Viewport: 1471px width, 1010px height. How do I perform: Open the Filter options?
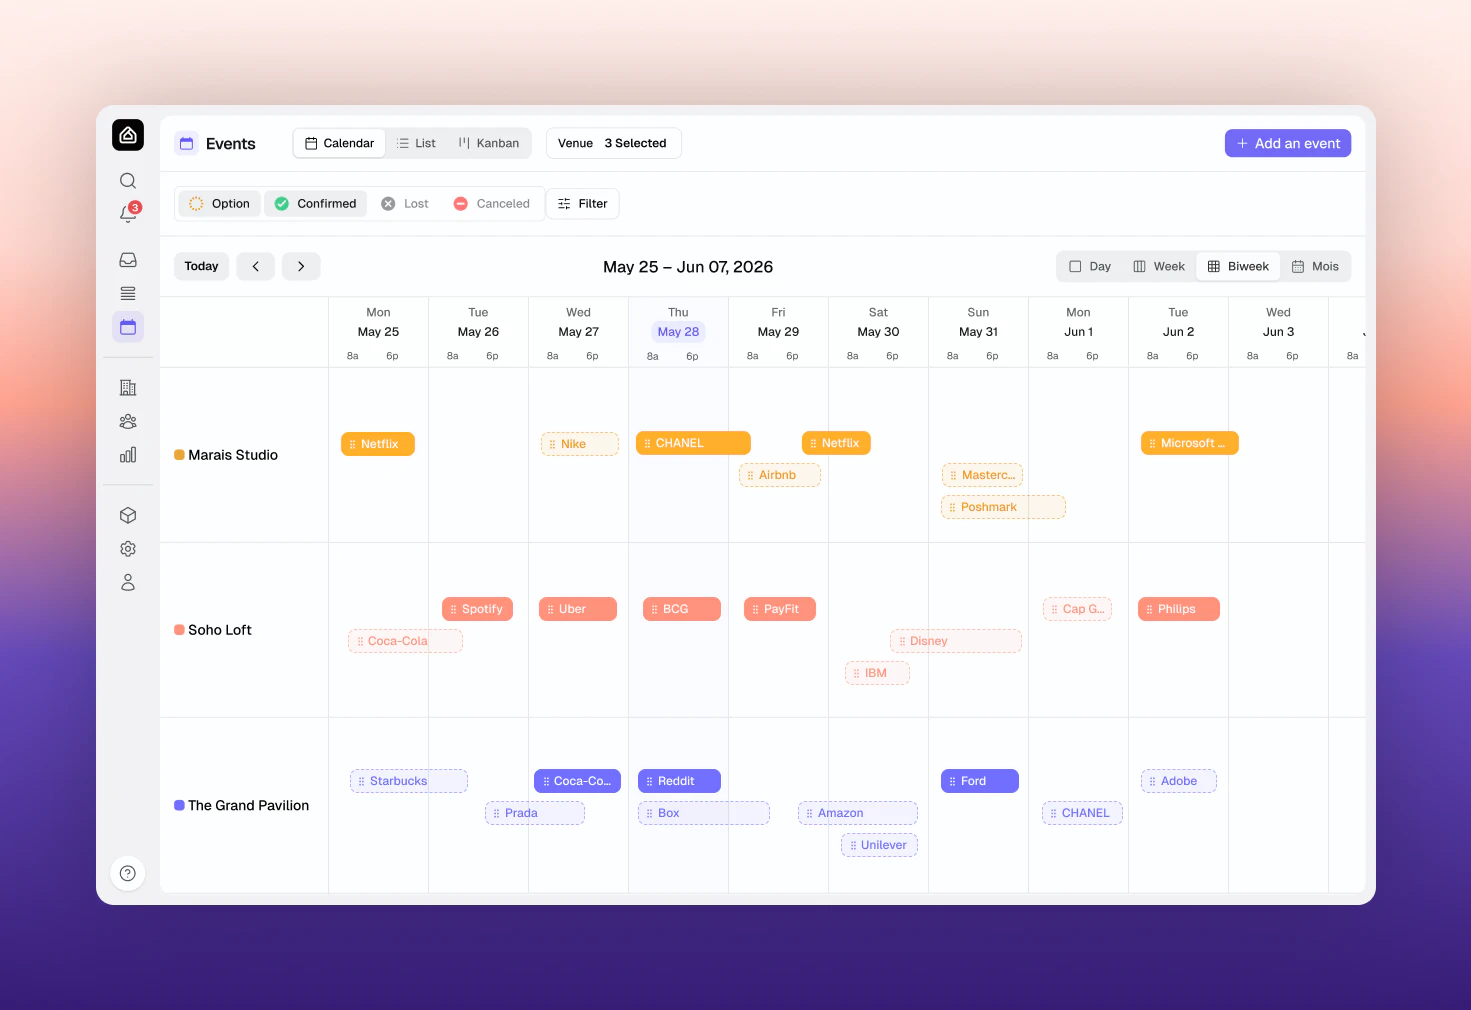(583, 204)
